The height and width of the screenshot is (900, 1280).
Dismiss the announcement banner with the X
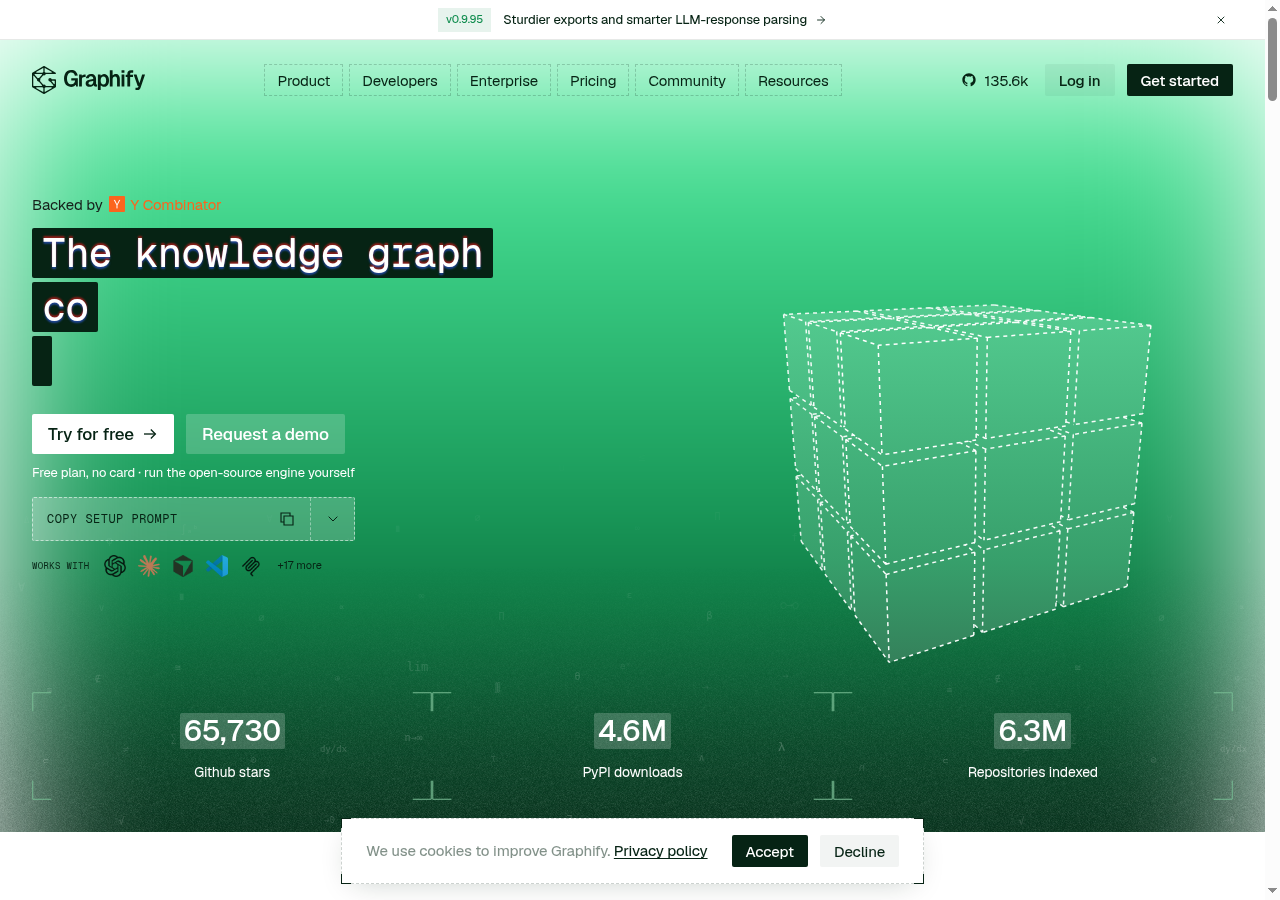(x=1221, y=20)
